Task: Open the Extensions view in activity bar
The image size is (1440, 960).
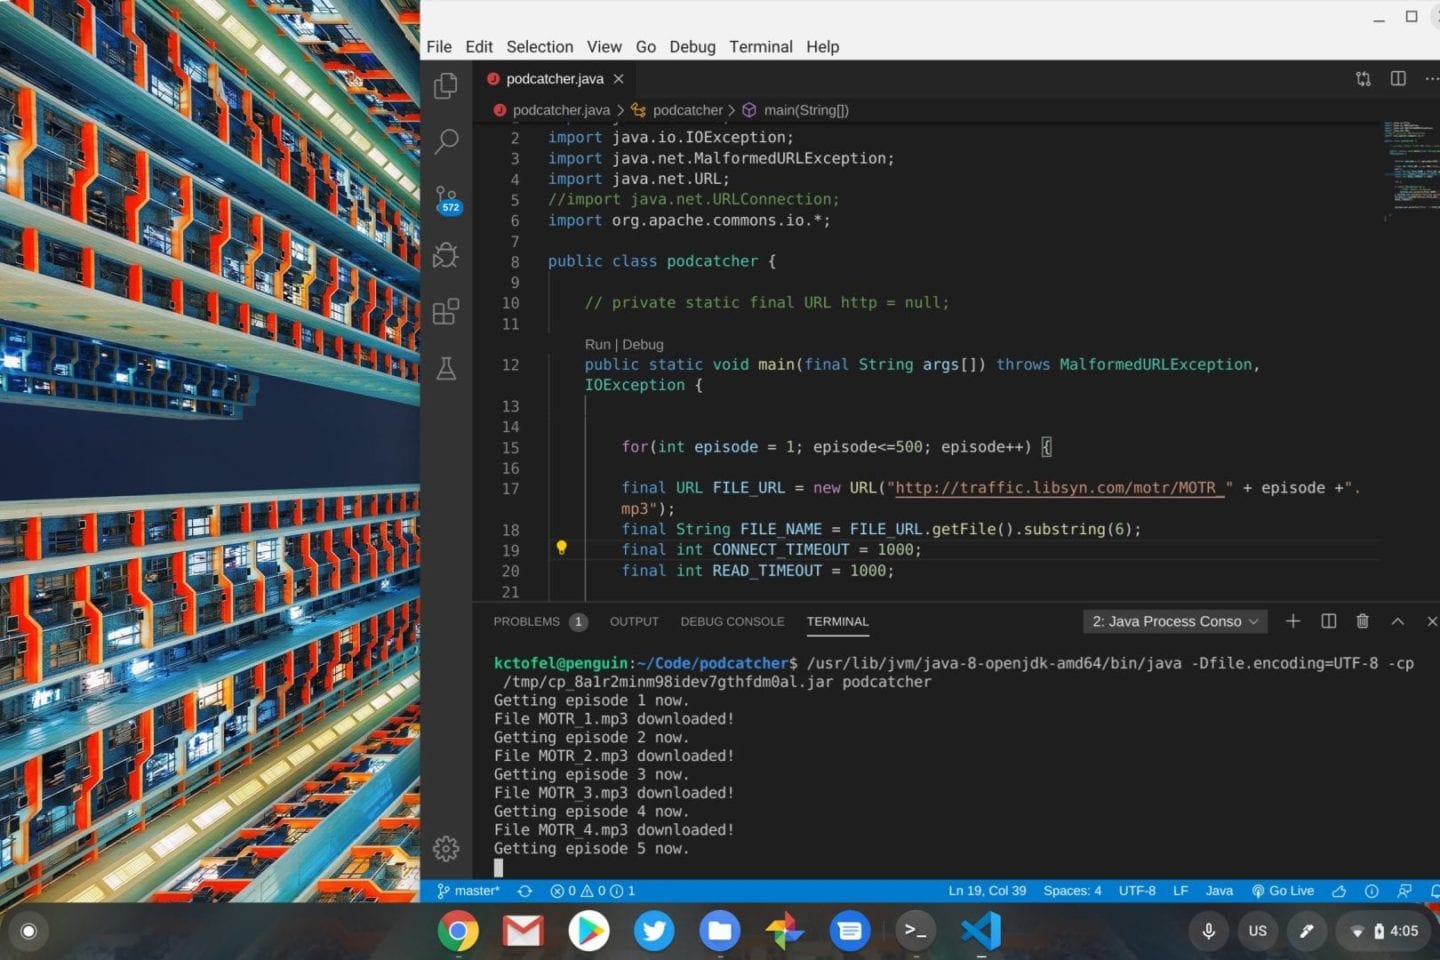Action: pos(446,311)
